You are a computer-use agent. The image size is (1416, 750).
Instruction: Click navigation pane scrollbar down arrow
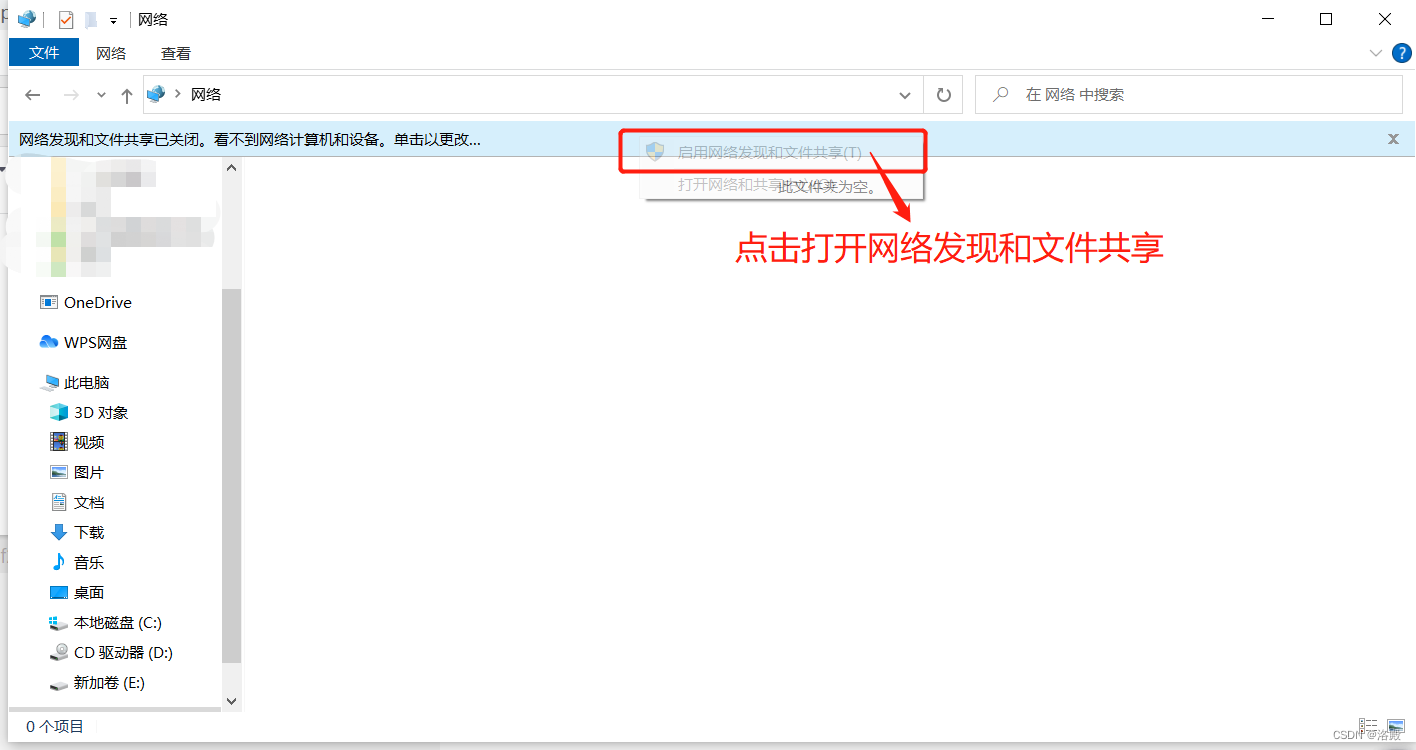[x=232, y=702]
